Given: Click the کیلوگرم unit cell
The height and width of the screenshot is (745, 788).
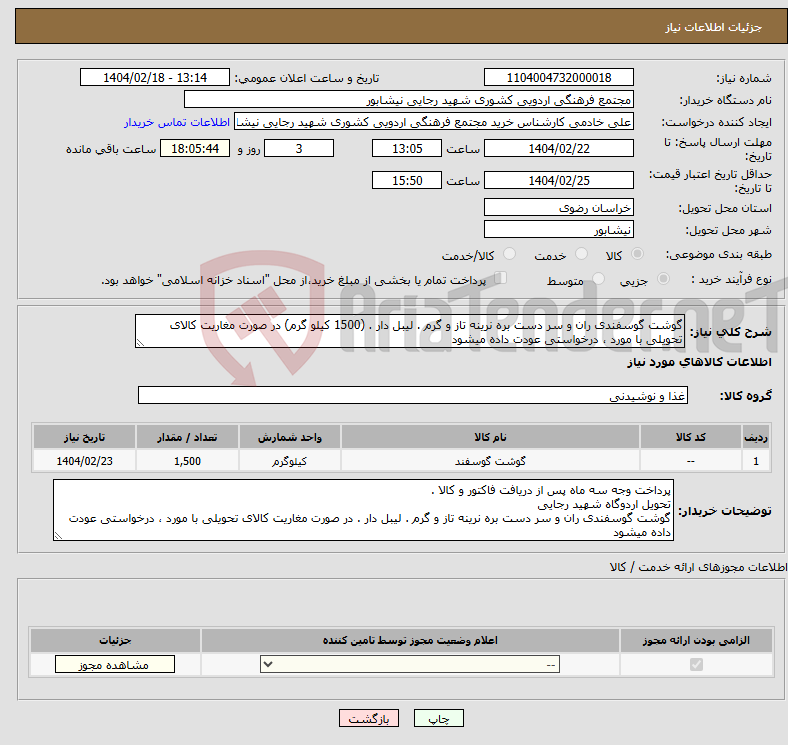Looking at the screenshot, I should tap(290, 461).
